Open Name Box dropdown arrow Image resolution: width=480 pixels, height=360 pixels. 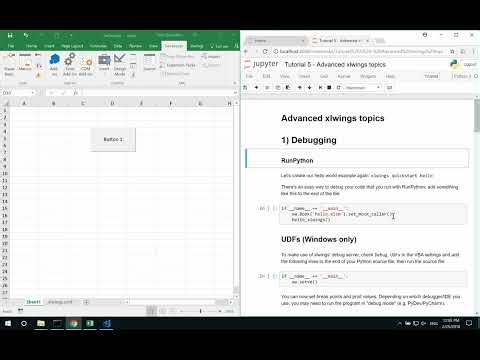pos(33,93)
